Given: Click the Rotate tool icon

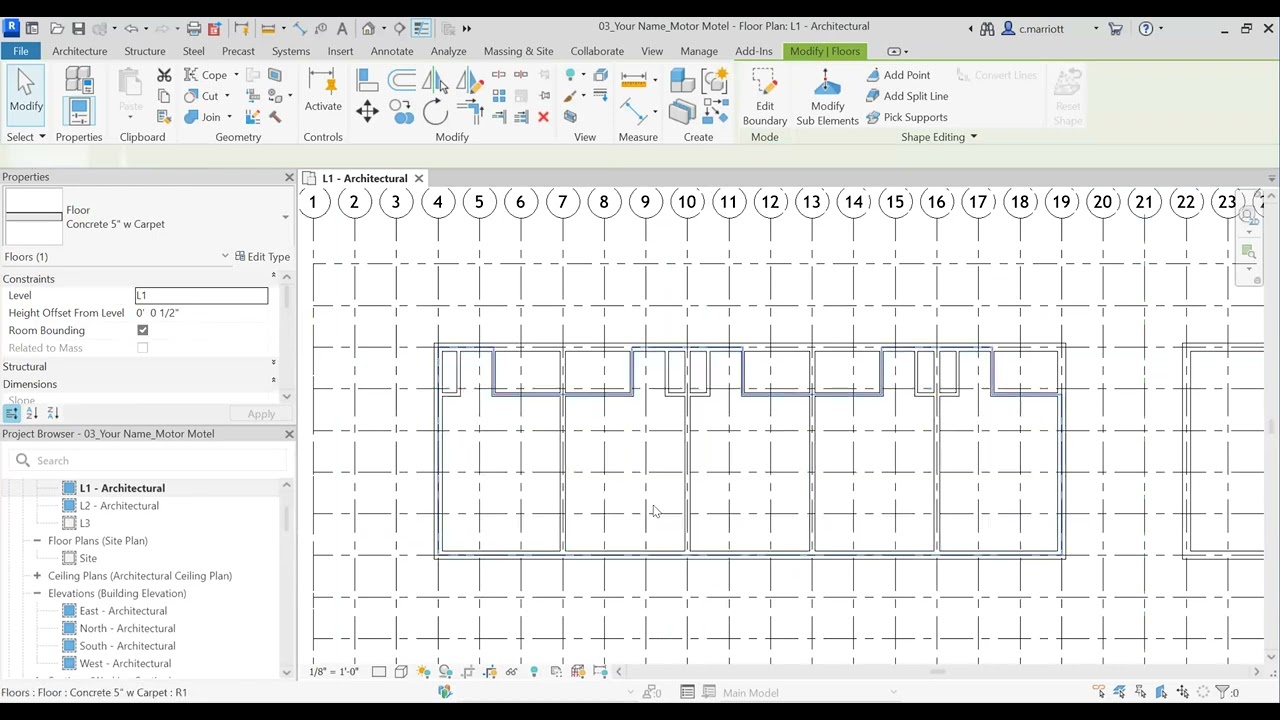Looking at the screenshot, I should pyautogui.click(x=435, y=113).
